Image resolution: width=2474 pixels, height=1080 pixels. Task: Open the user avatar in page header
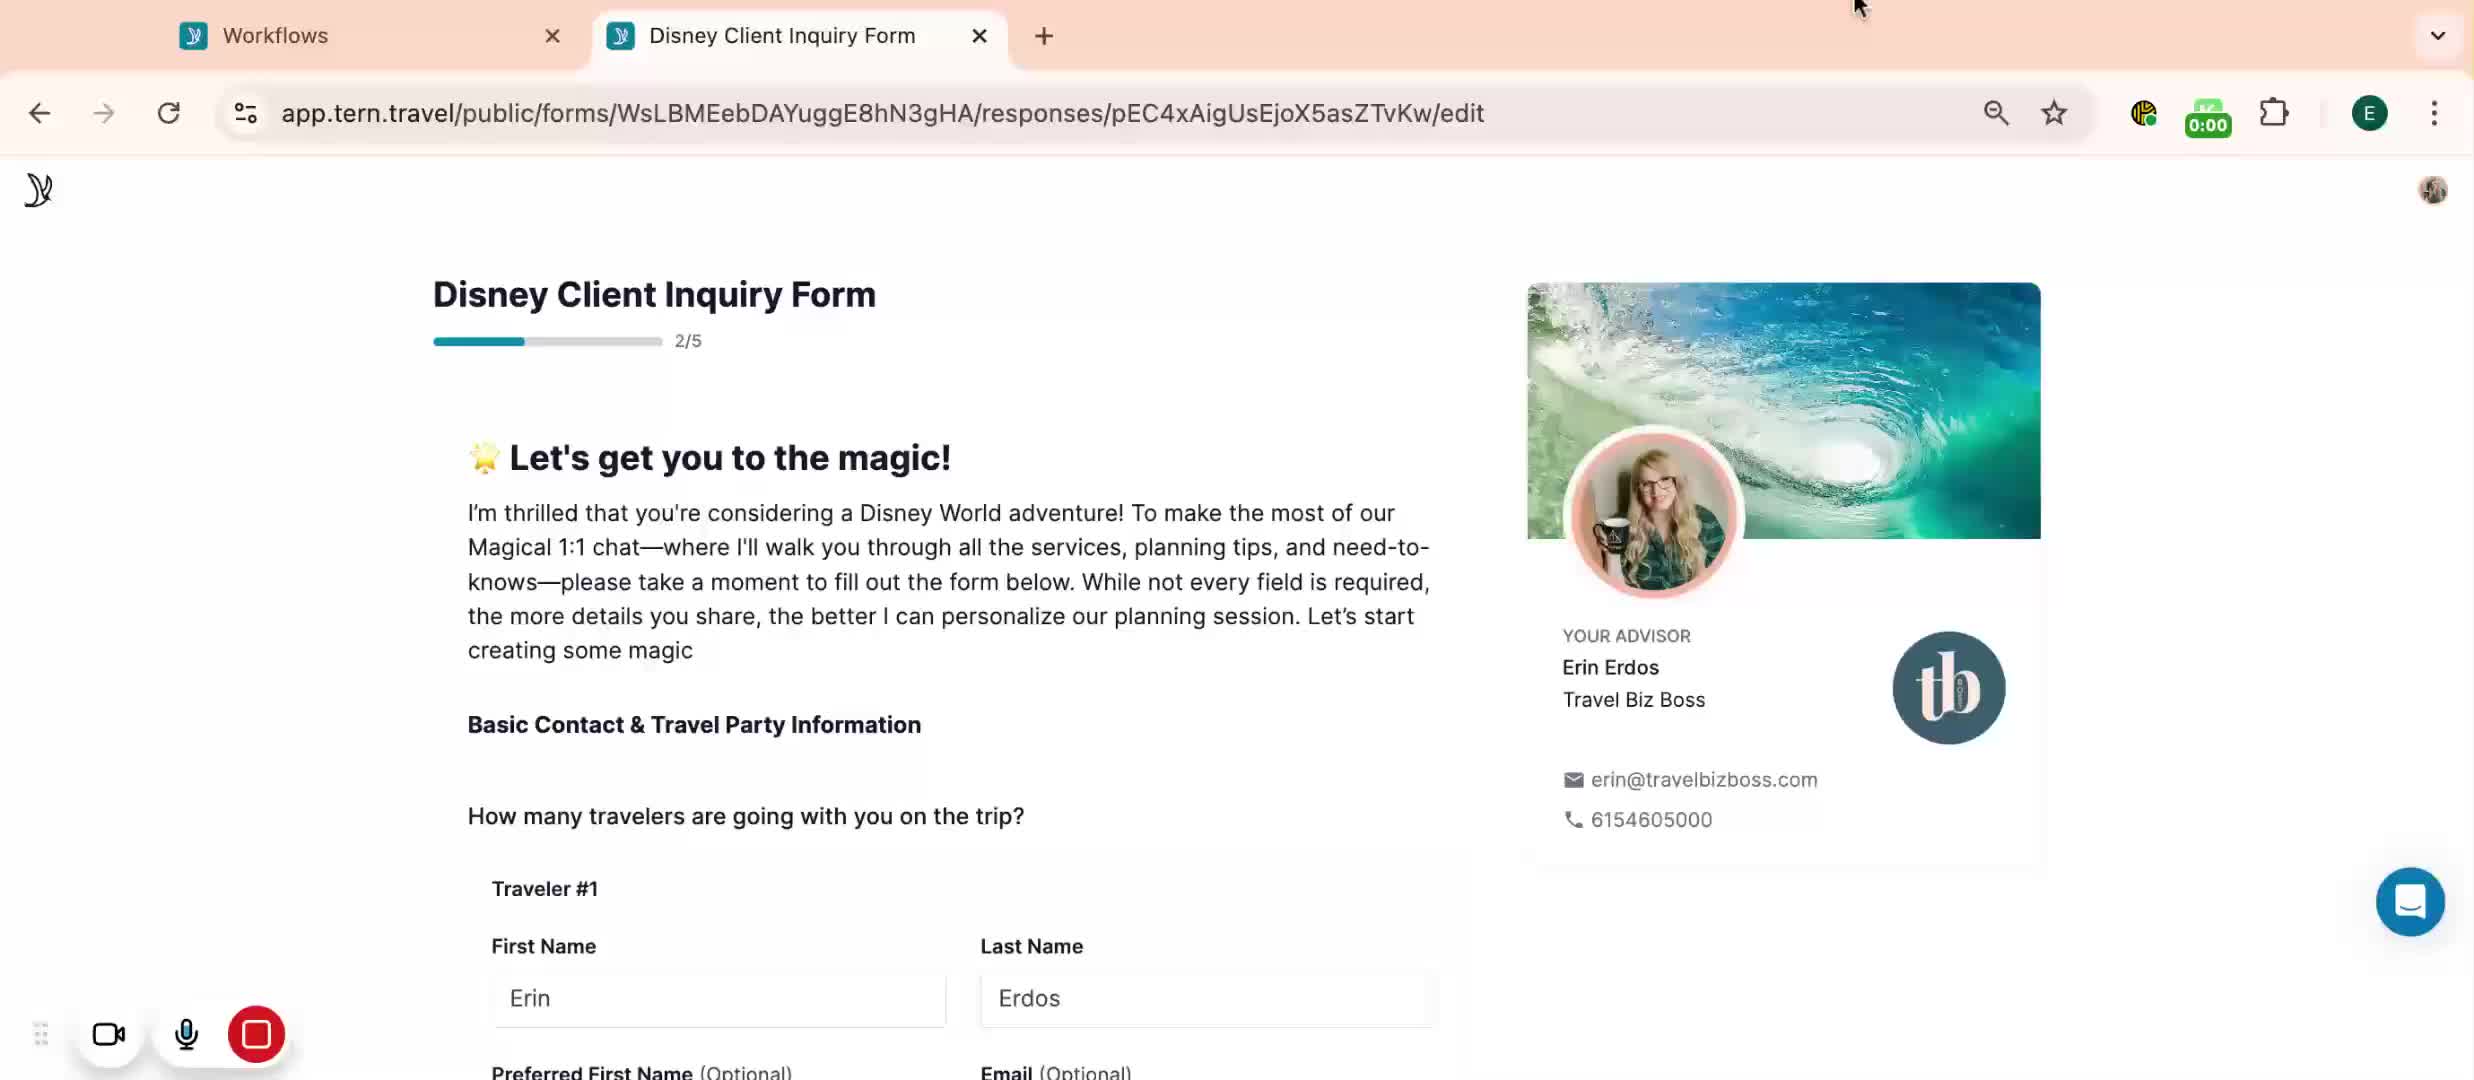2433,190
